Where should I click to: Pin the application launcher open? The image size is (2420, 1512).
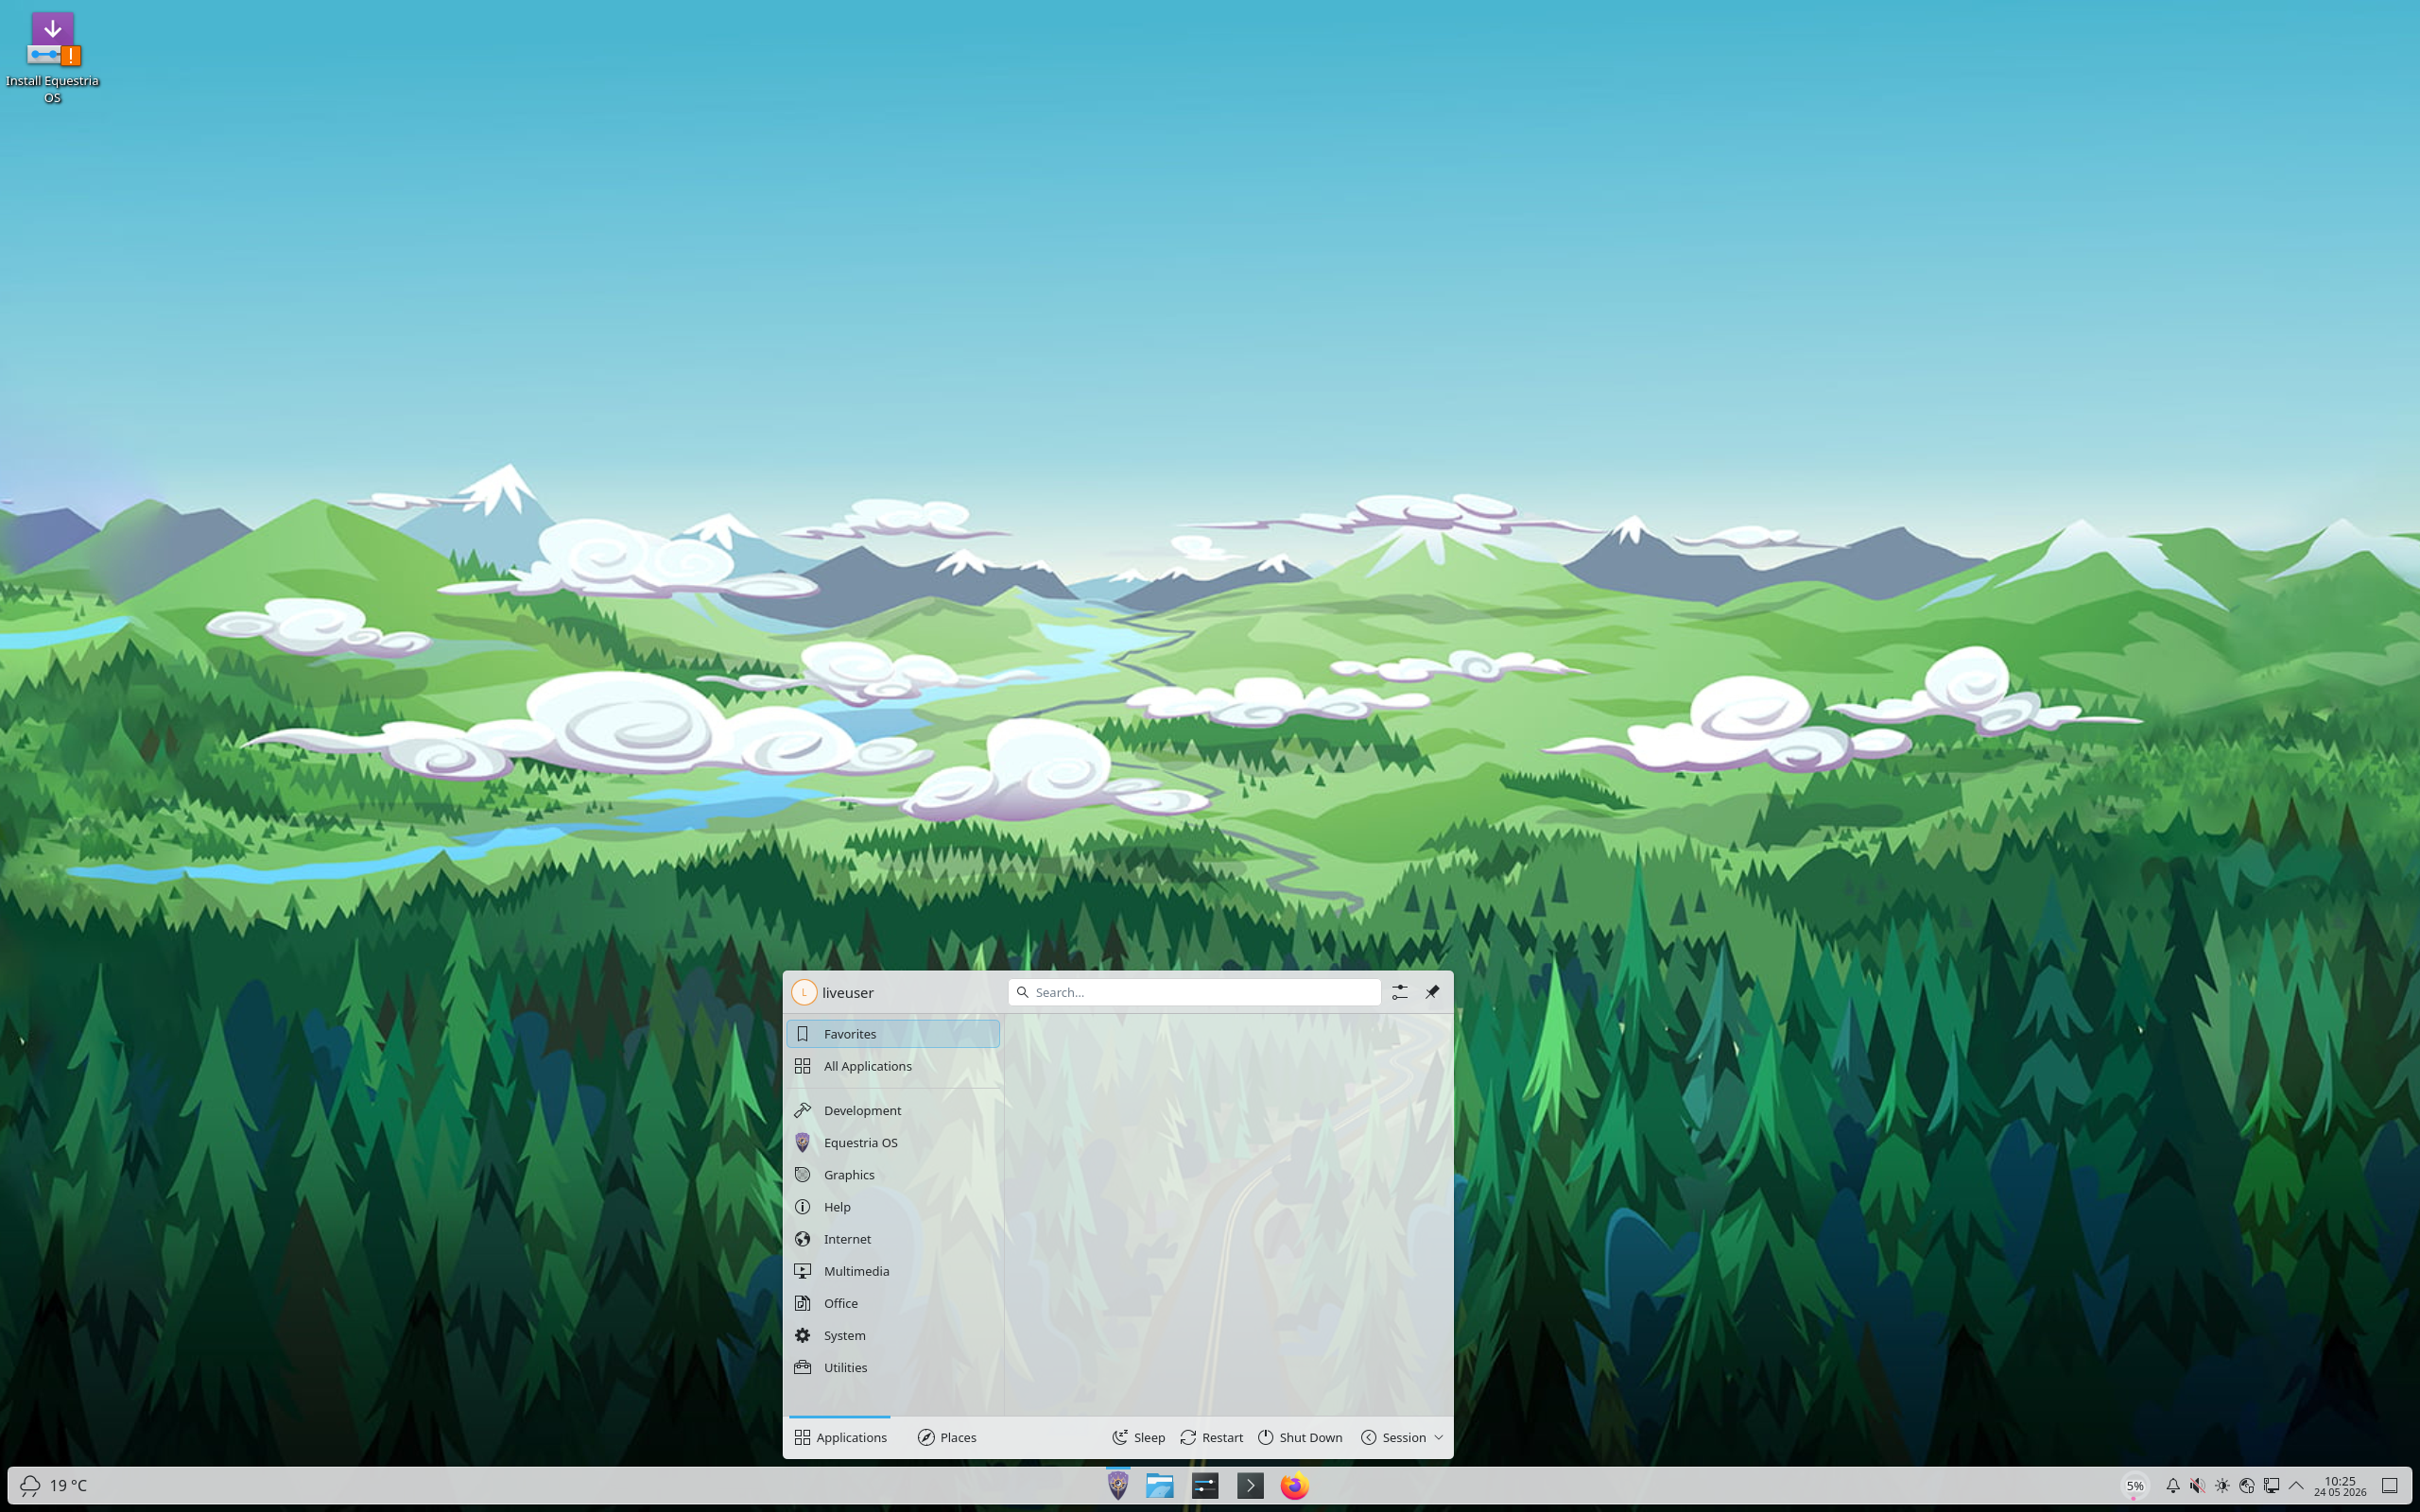(x=1432, y=992)
